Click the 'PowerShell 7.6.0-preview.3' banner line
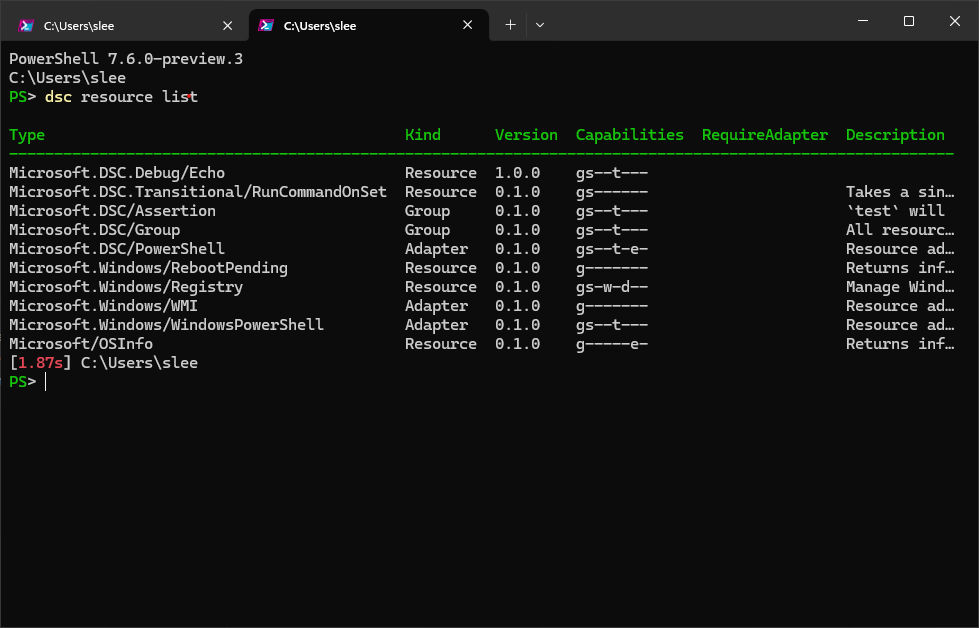This screenshot has width=979, height=628. (x=125, y=59)
